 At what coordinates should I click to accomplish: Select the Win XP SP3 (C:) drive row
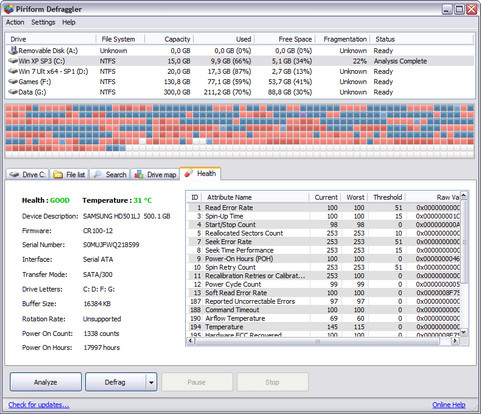tap(240, 61)
